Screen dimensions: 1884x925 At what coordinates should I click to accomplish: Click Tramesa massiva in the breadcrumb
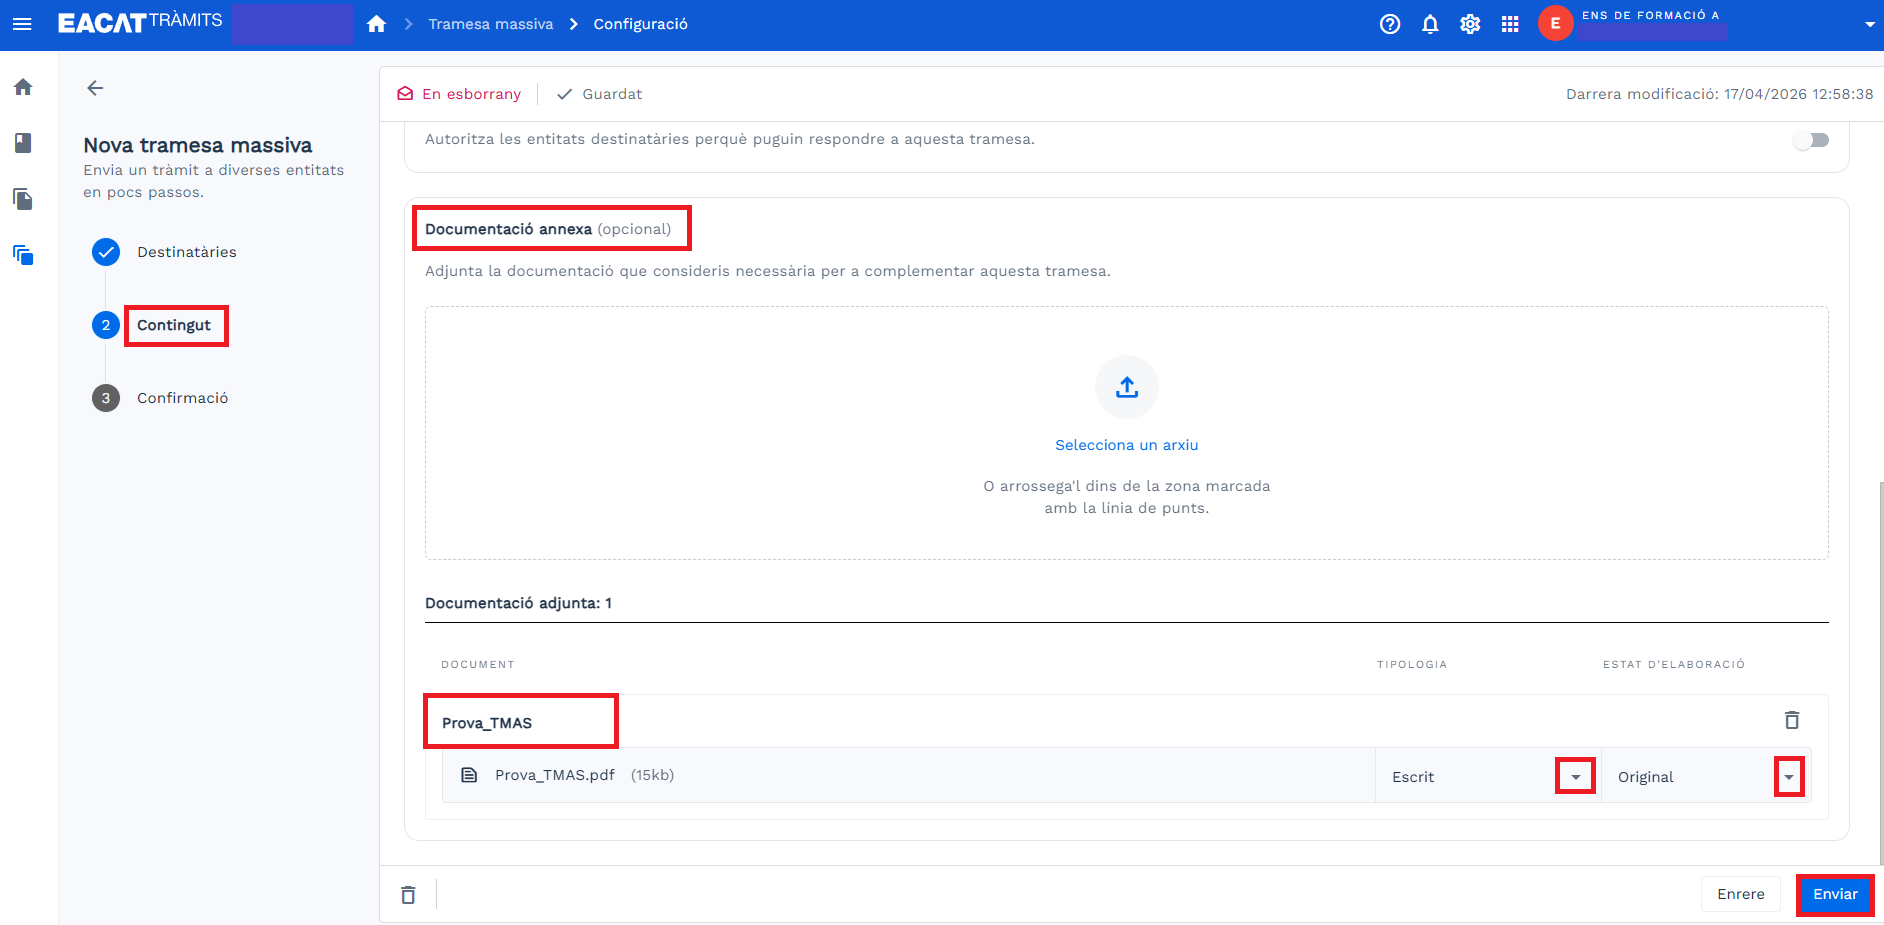click(490, 24)
